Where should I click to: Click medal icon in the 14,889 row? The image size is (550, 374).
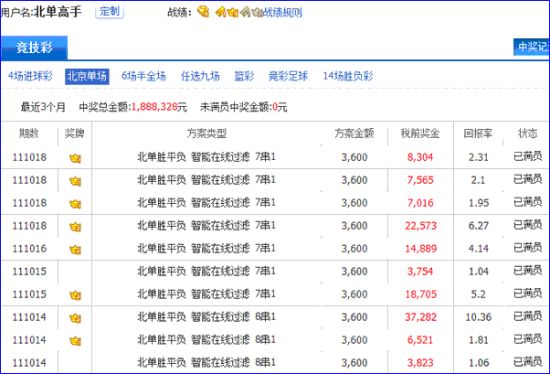coord(75,250)
